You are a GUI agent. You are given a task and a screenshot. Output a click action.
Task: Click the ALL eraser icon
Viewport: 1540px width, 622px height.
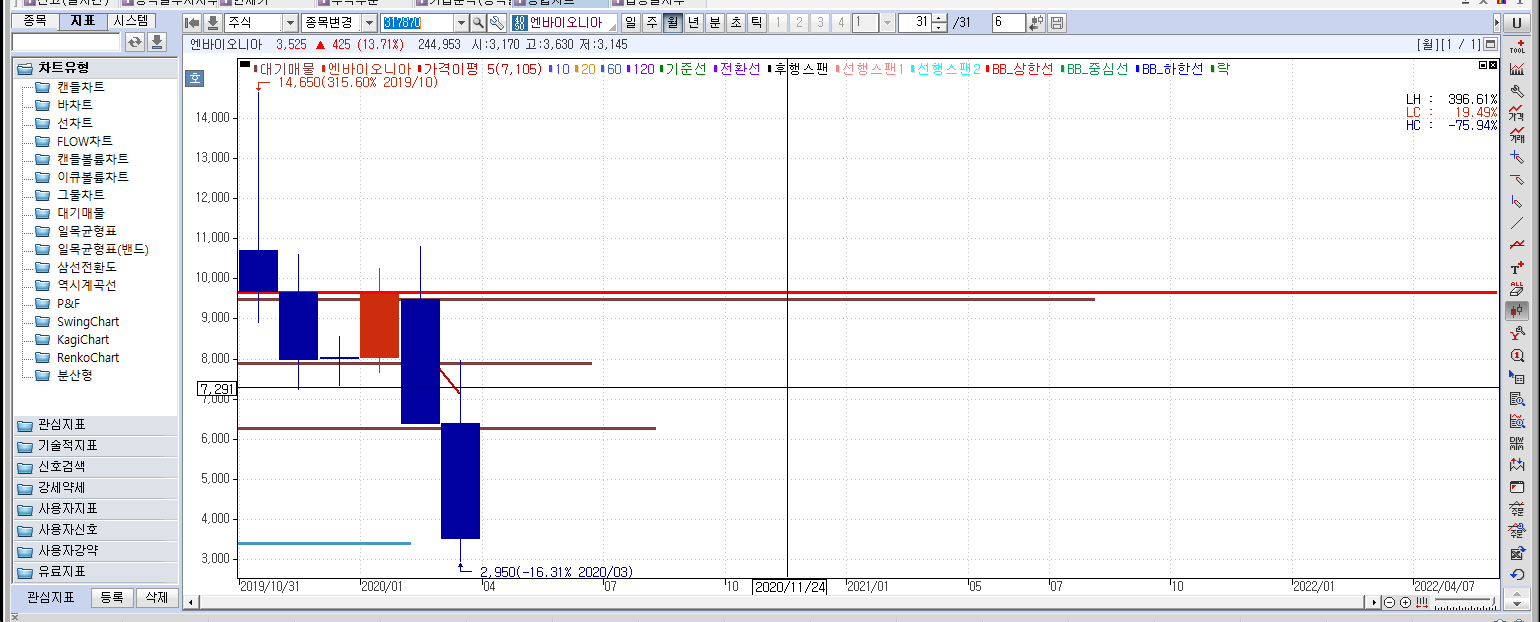1517,289
